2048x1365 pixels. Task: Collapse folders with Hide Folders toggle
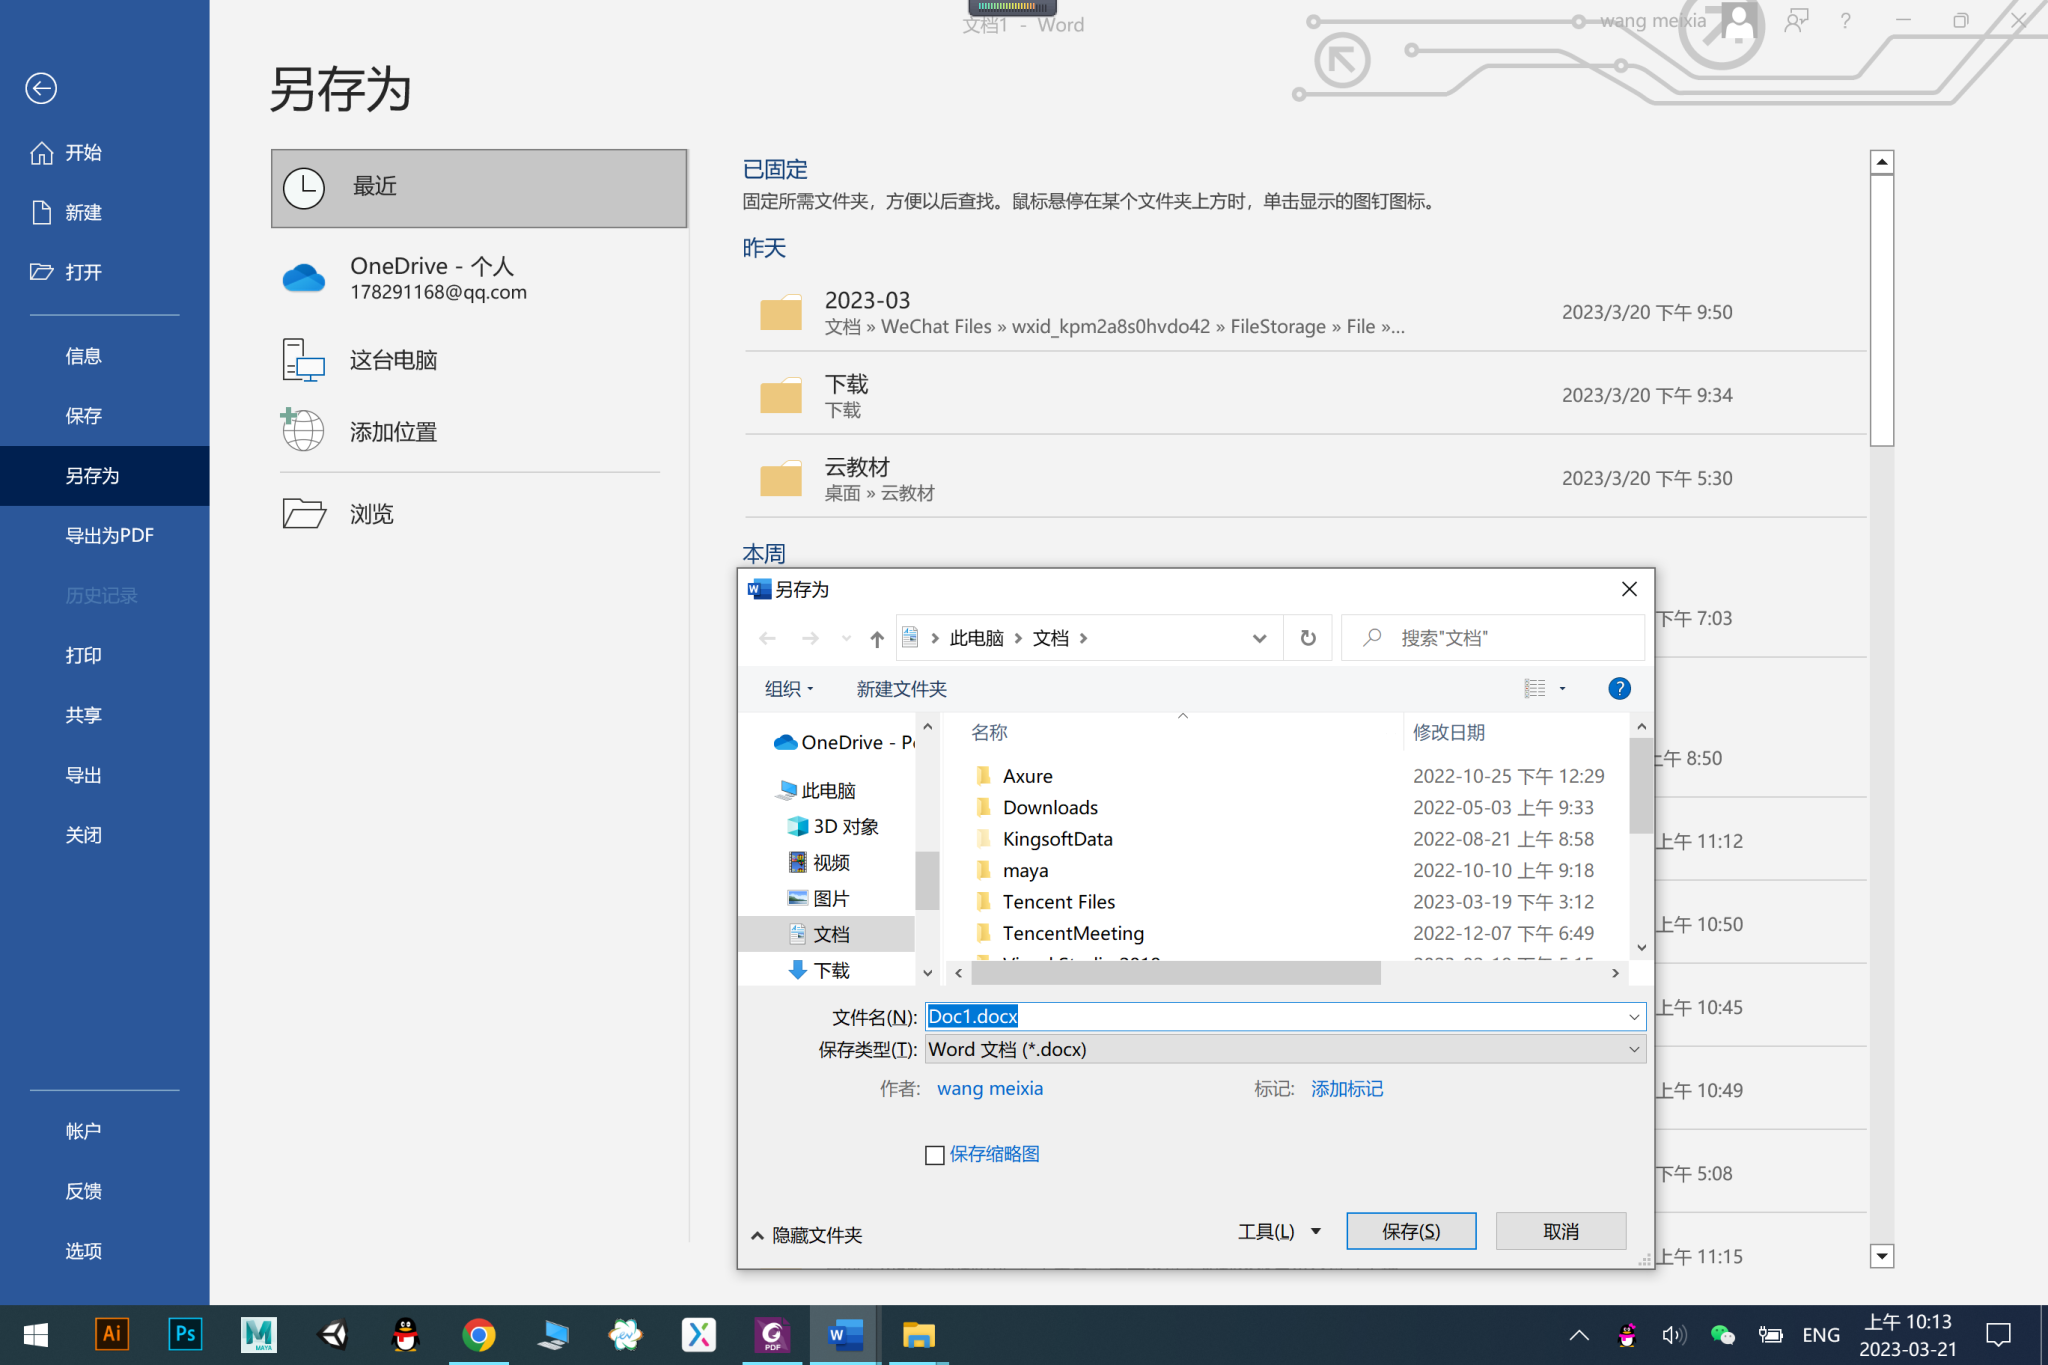point(806,1235)
